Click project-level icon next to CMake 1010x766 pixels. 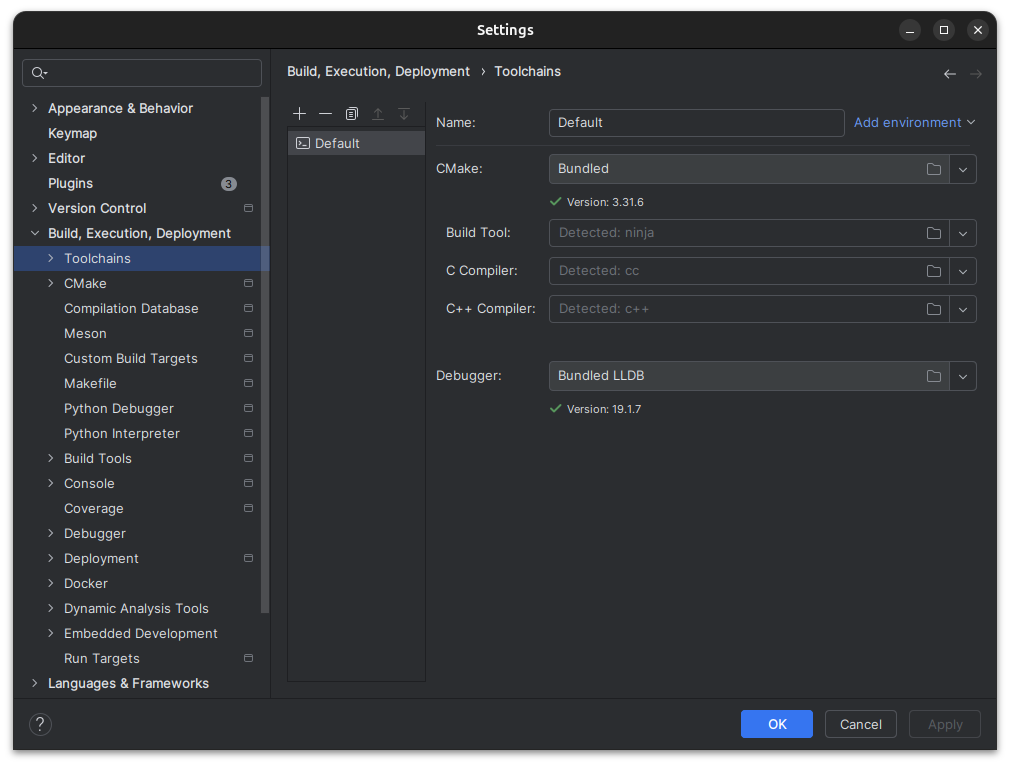tap(248, 283)
